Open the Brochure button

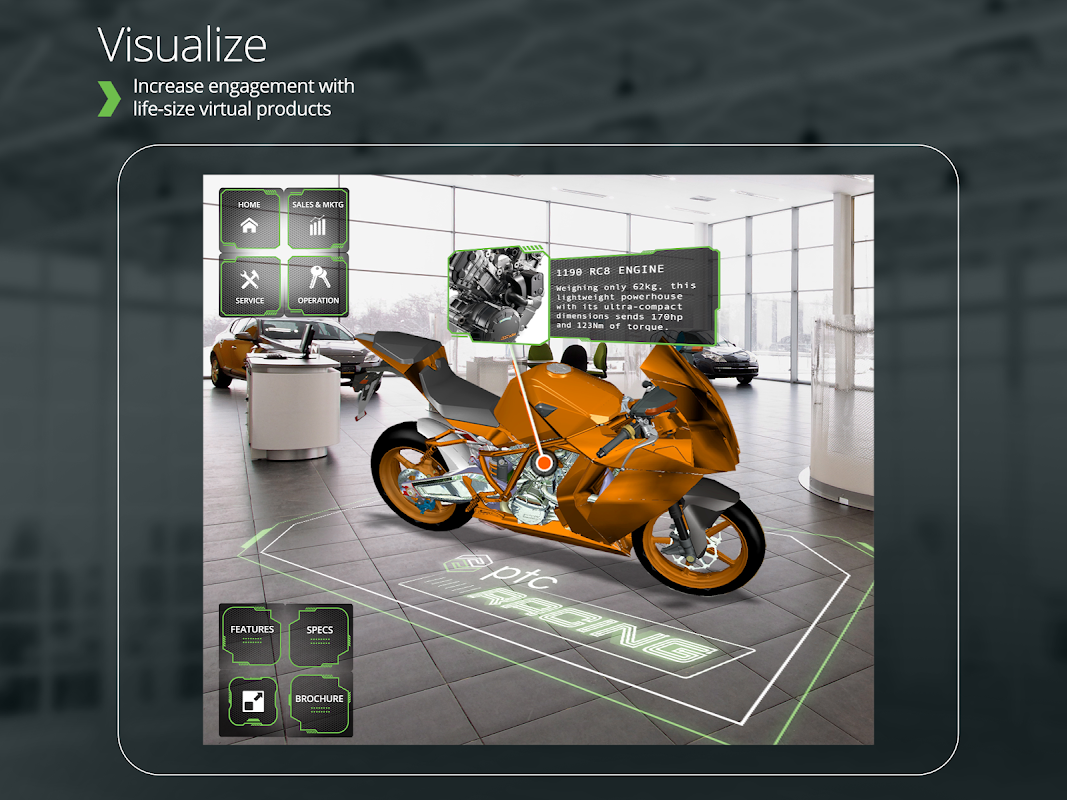coord(319,703)
